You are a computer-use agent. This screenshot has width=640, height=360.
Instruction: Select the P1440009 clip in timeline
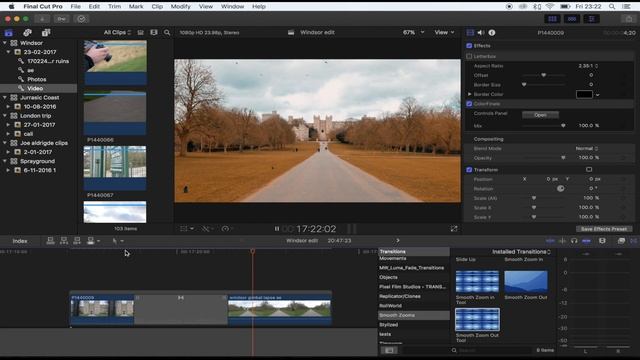102,309
